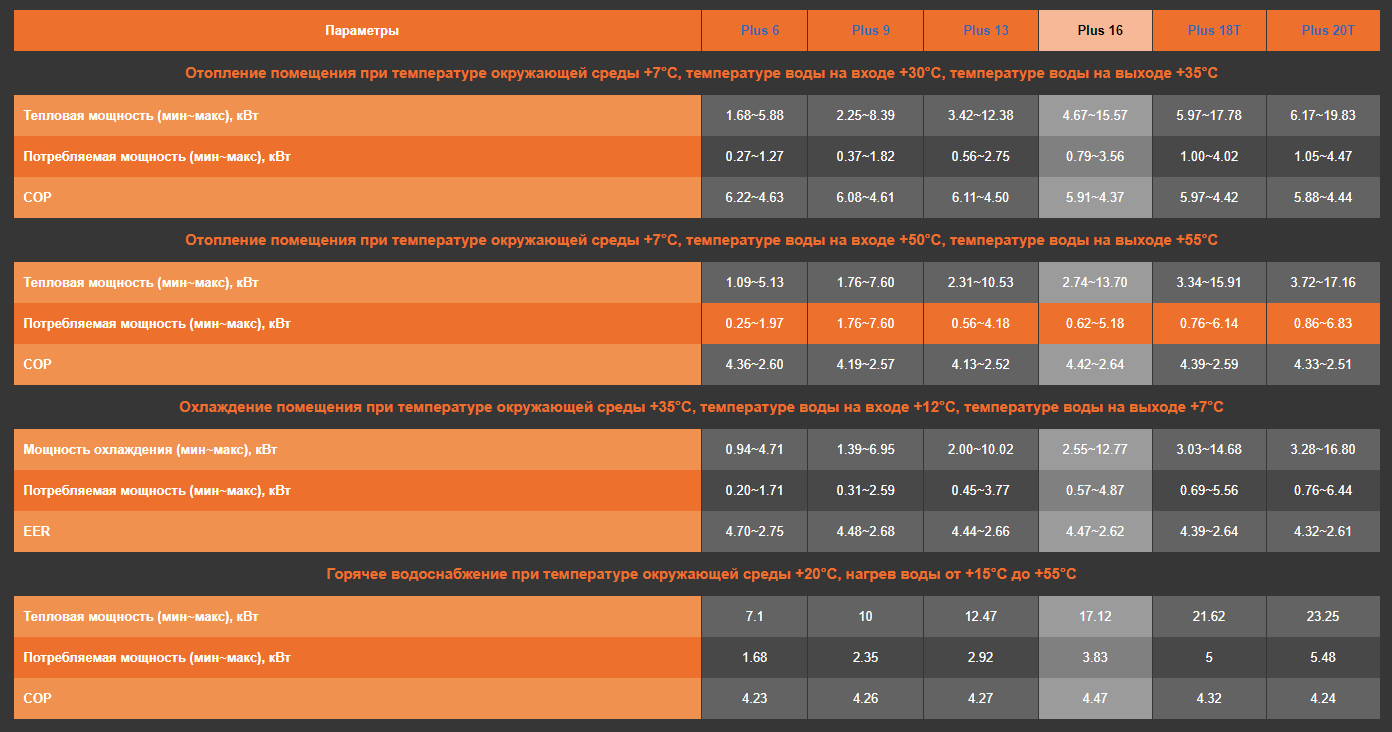This screenshot has width=1392, height=732.
Task: Click the COP cell reading 6.22~4.63
Action: coord(754,198)
